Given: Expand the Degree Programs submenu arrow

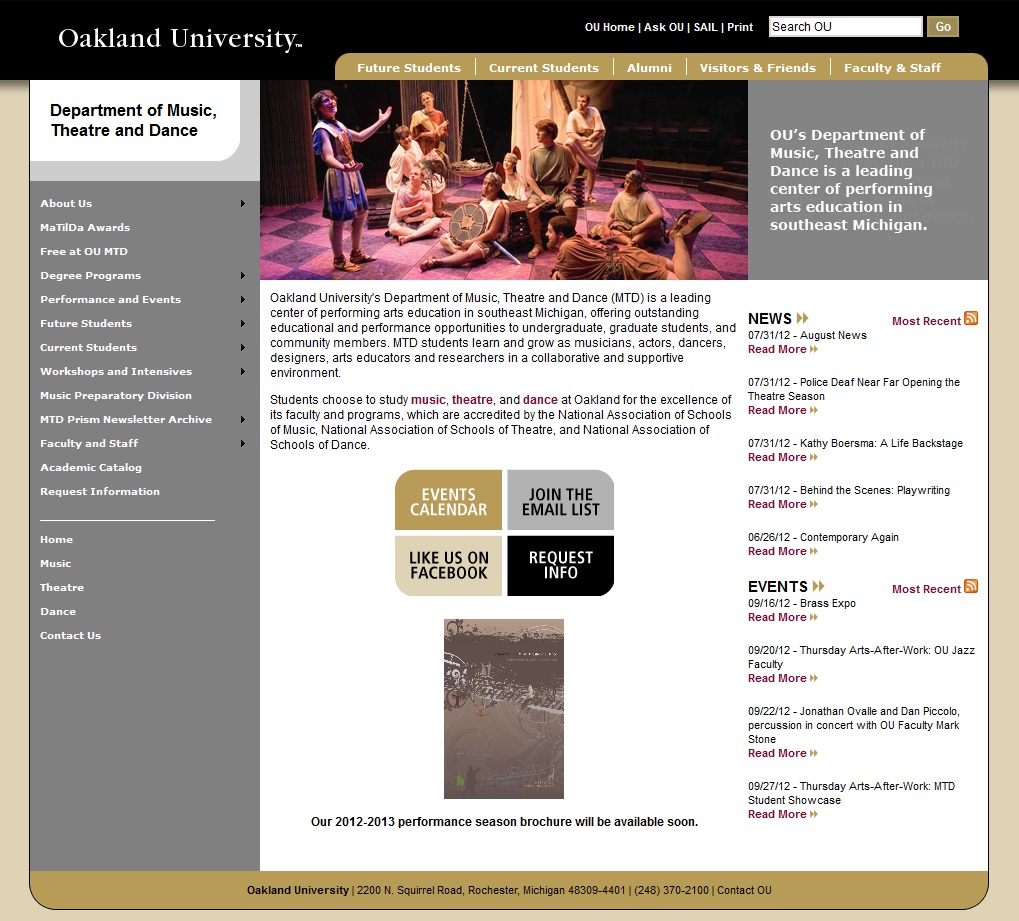Looking at the screenshot, I should point(242,276).
